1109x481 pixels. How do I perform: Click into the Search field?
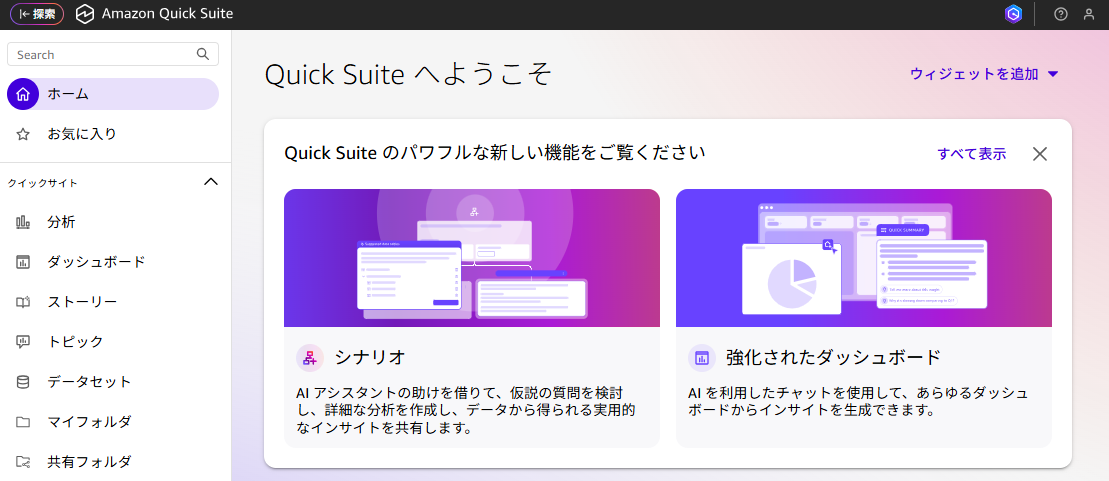[x=113, y=54]
